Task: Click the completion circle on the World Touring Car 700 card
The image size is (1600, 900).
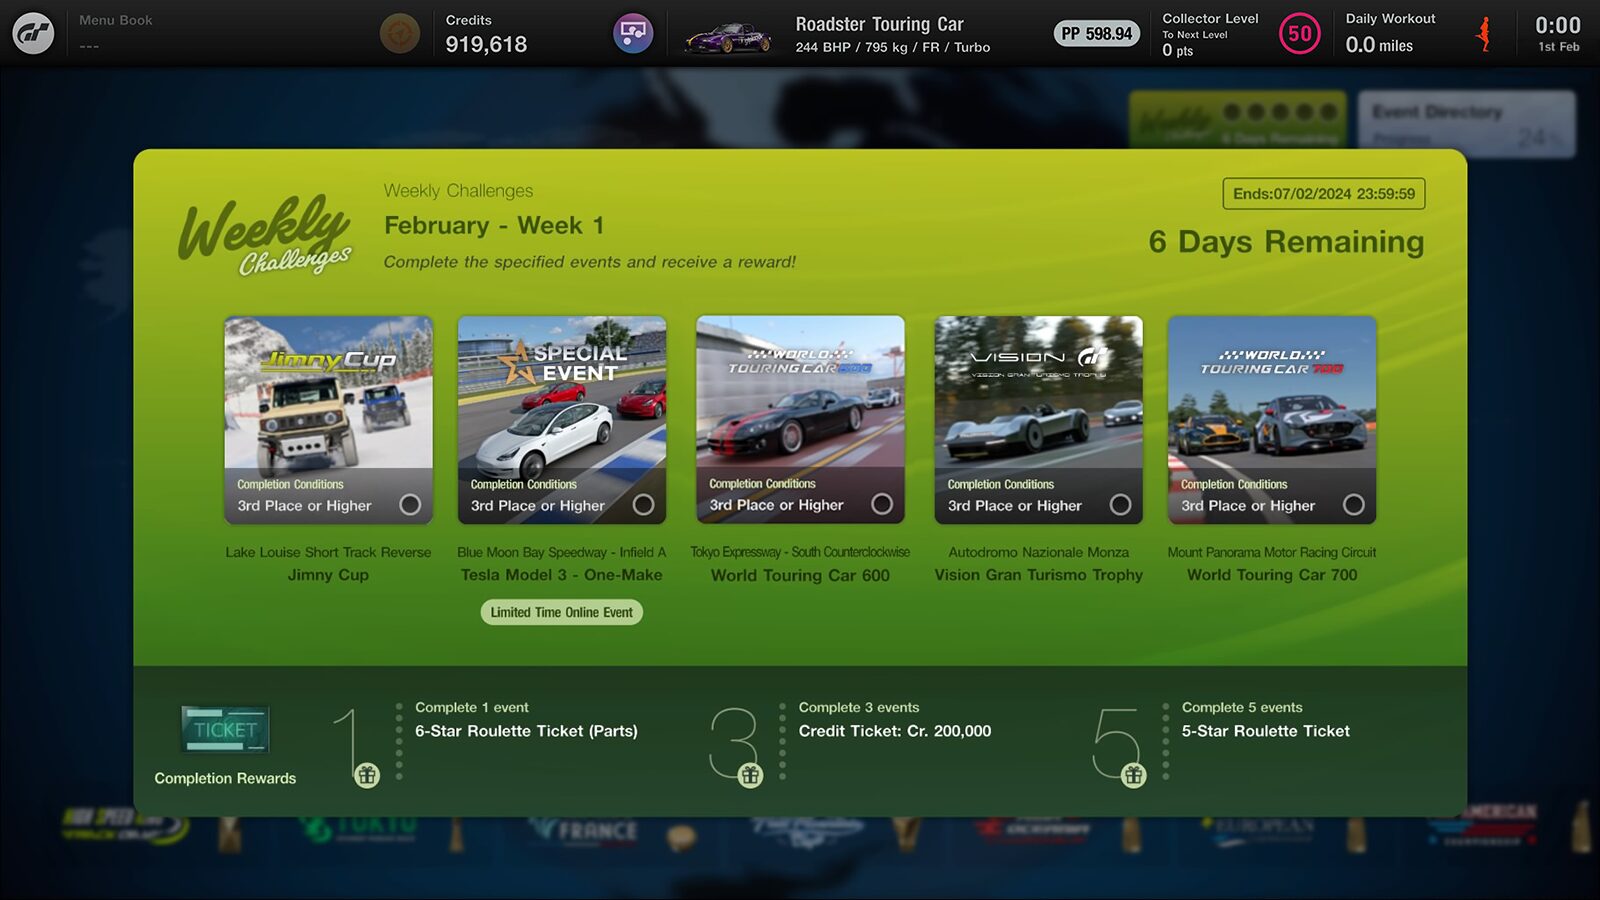Action: (x=1354, y=505)
